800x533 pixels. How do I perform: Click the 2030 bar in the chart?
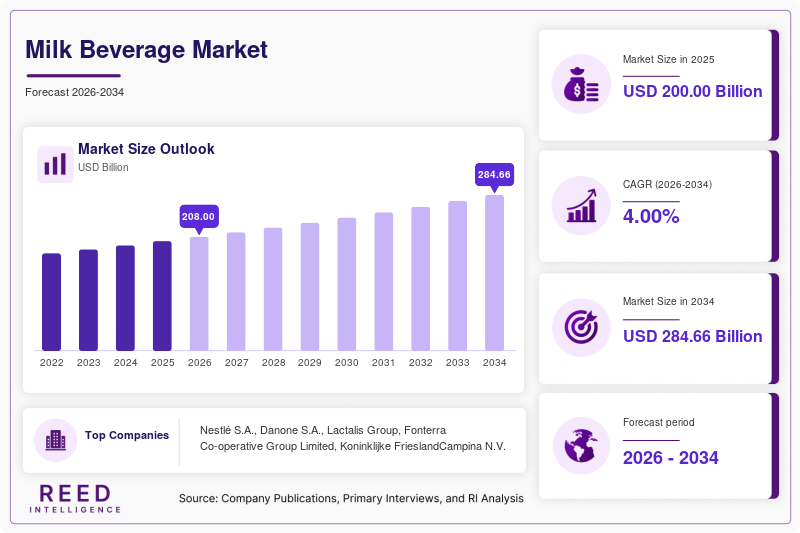pos(347,284)
